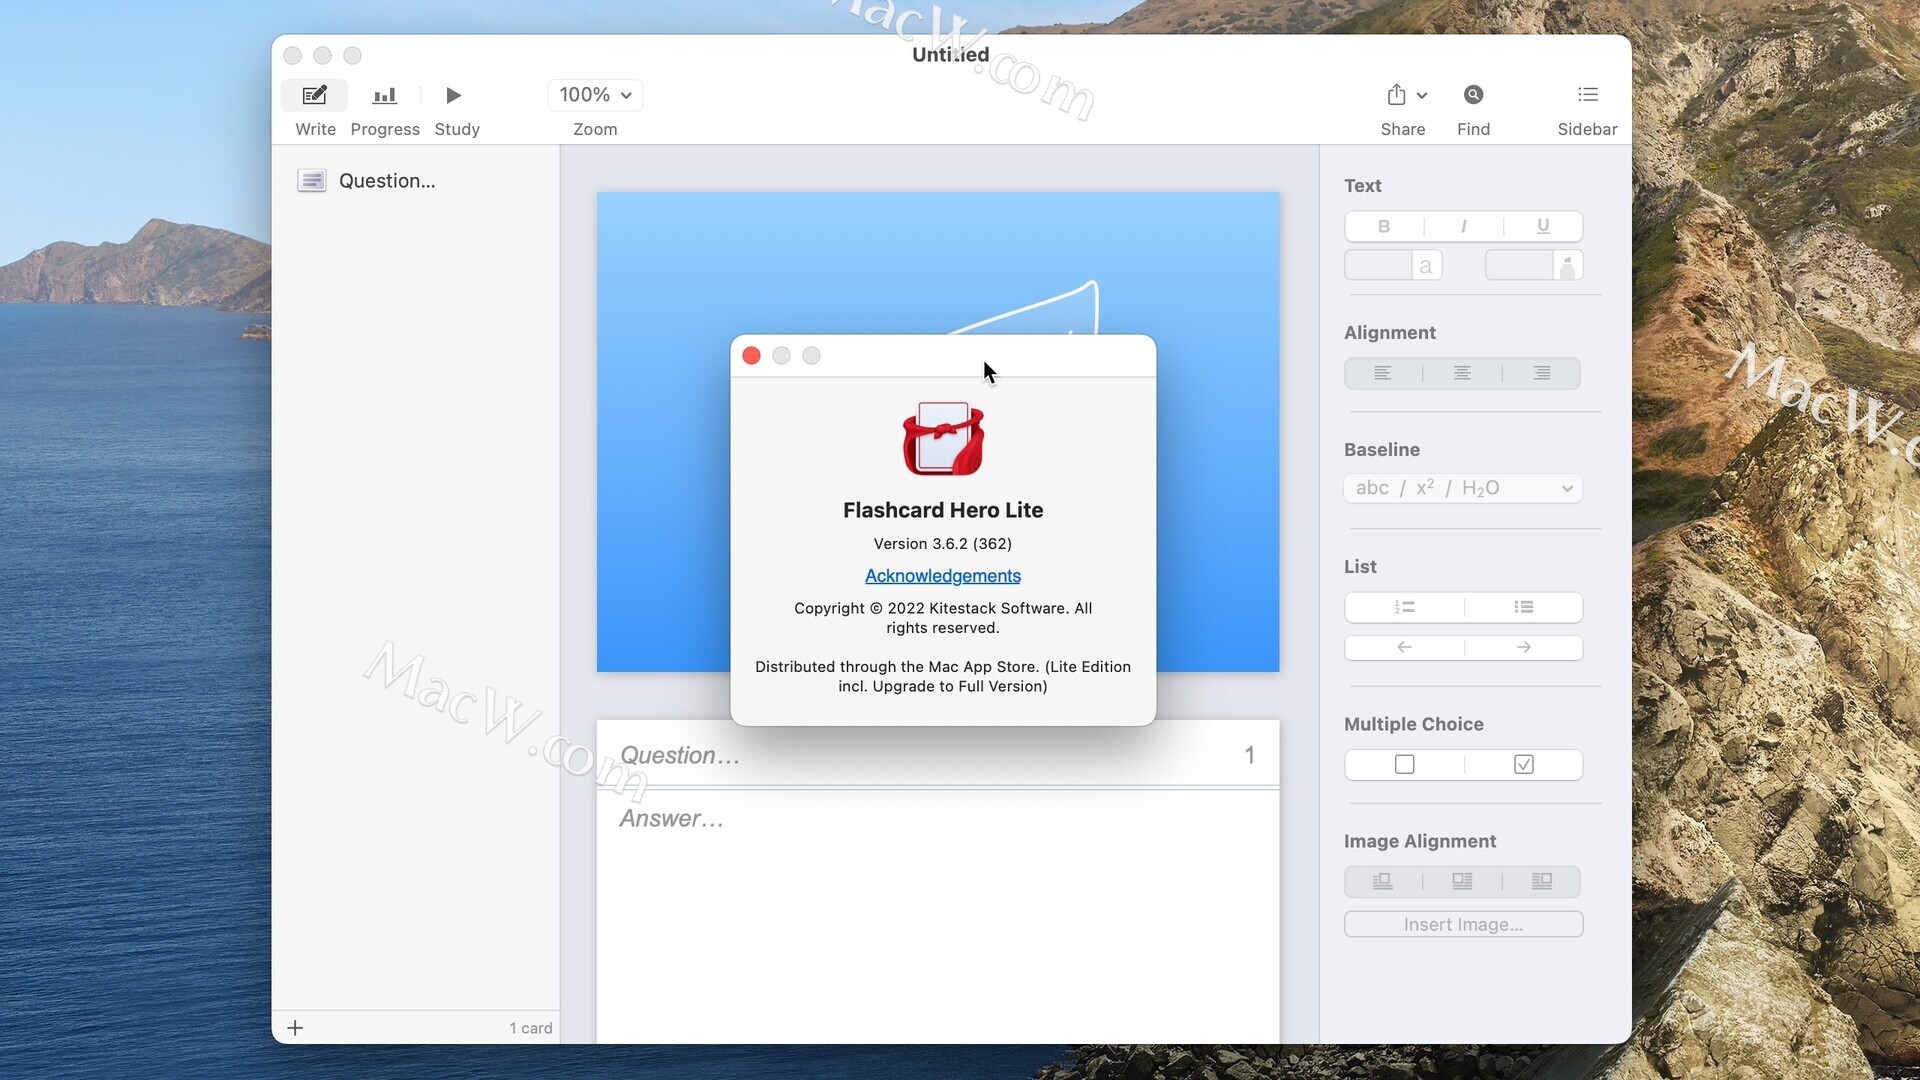Viewport: 1920px width, 1080px height.
Task: Center align the text
Action: (x=1462, y=374)
